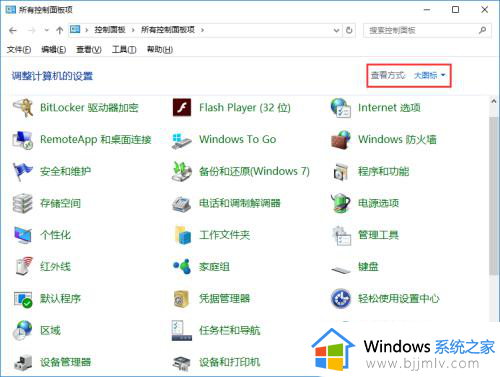Open the Windows 防火墙 brick wall icon

341,139
